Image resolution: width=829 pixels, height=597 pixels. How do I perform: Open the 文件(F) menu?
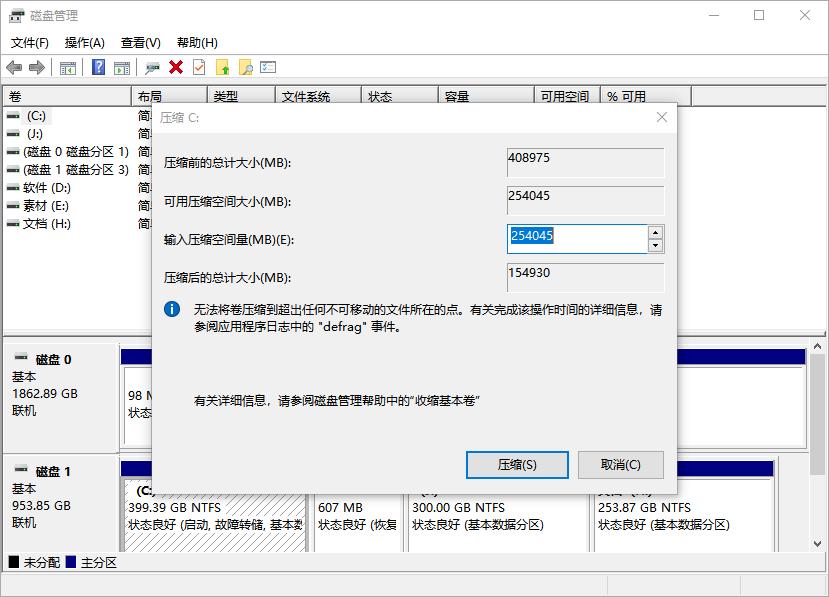[30, 43]
